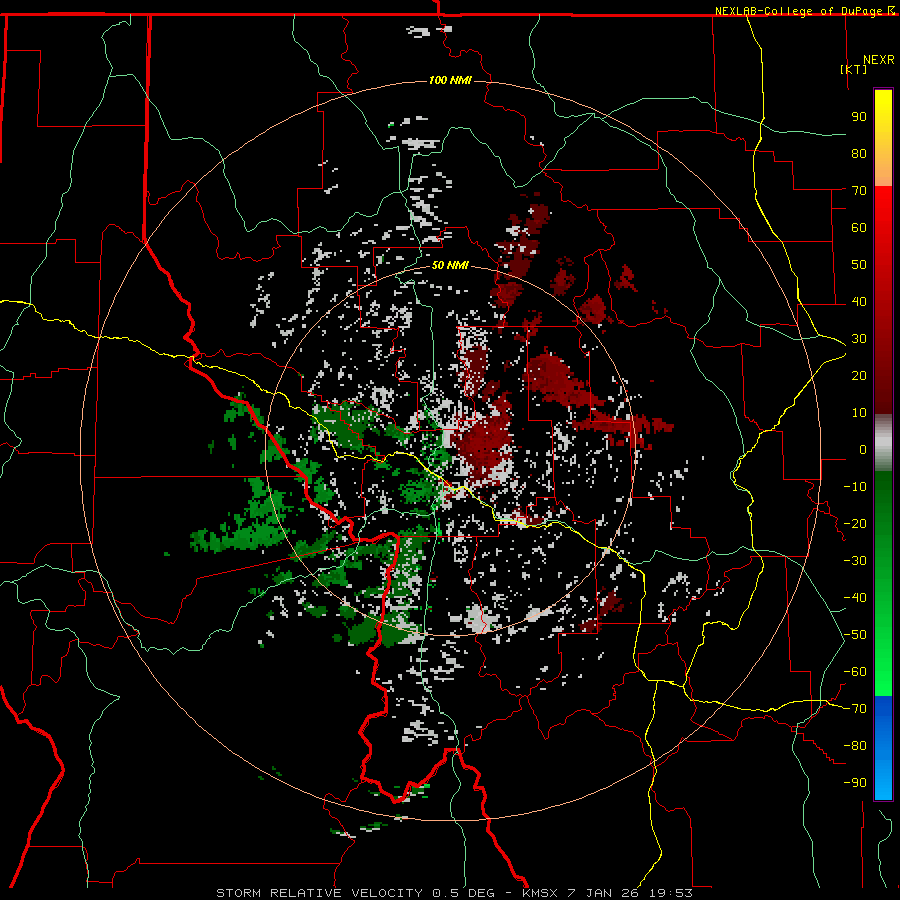The image size is (900, 900).
Task: Click the -20 value on velocity scale
Action: [x=855, y=523]
